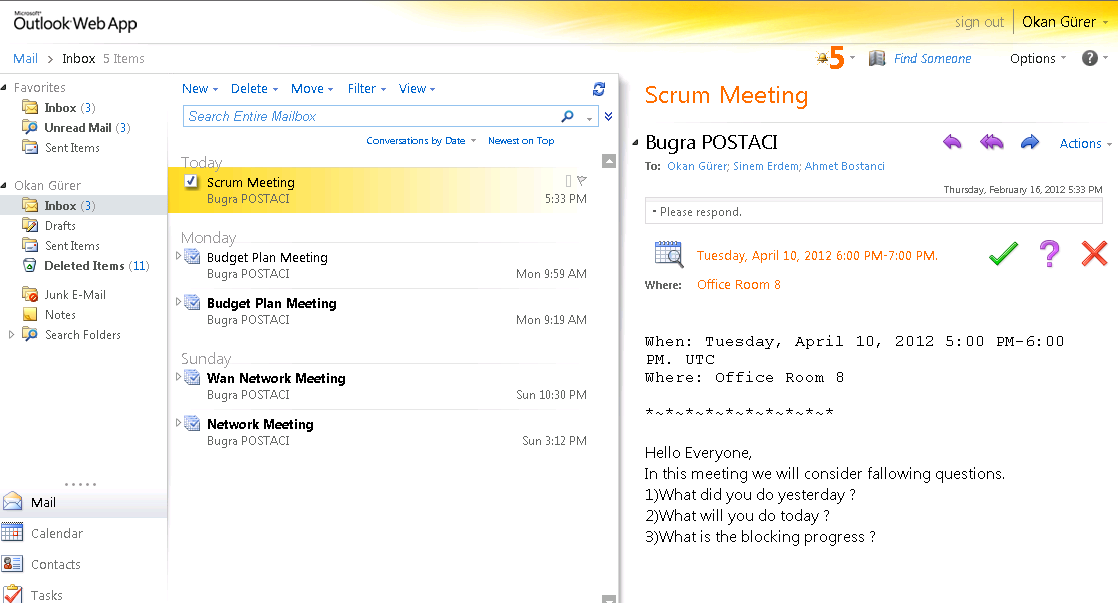Screen dimensions: 1118x603
Task: Open the New message menu
Action: coord(199,89)
